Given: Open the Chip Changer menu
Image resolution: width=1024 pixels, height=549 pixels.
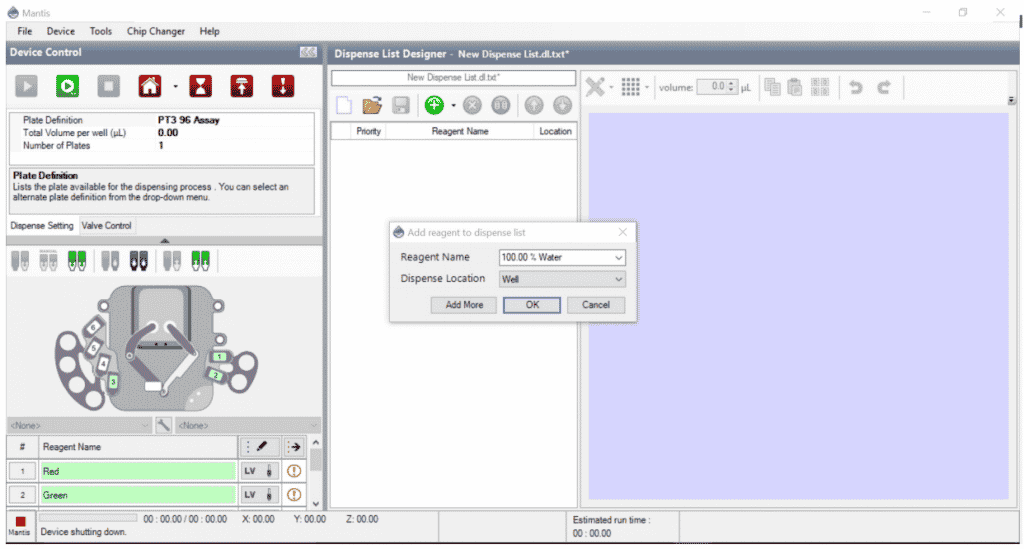Looking at the screenshot, I should coord(155,31).
